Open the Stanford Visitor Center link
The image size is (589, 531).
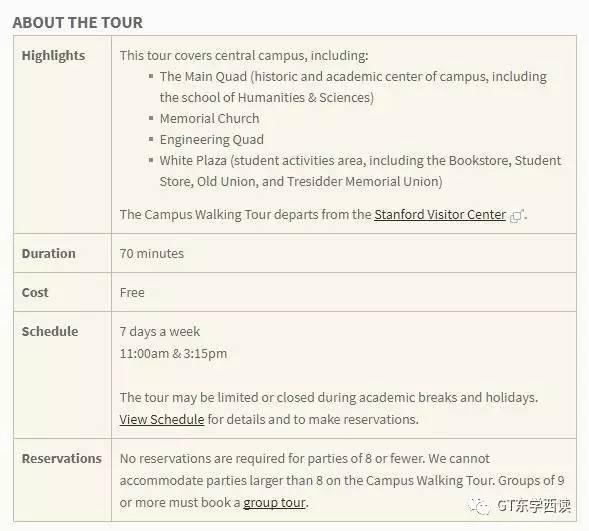[x=440, y=214]
